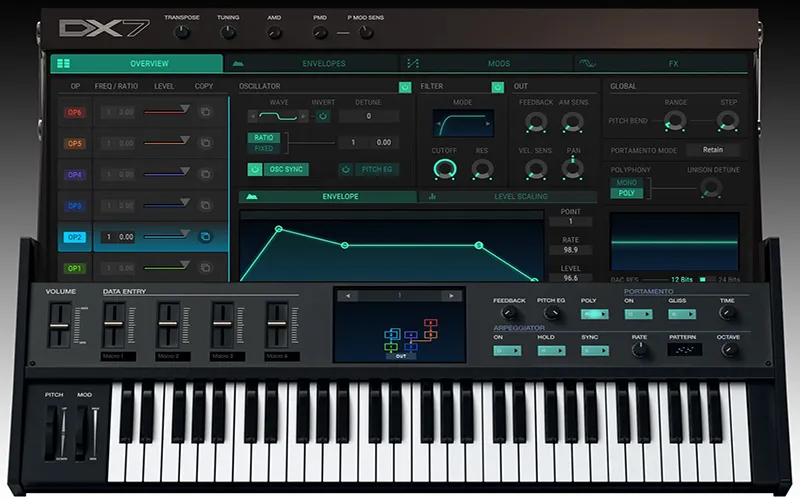
Task: Click the previous algorithm arrow on display
Action: point(347,295)
